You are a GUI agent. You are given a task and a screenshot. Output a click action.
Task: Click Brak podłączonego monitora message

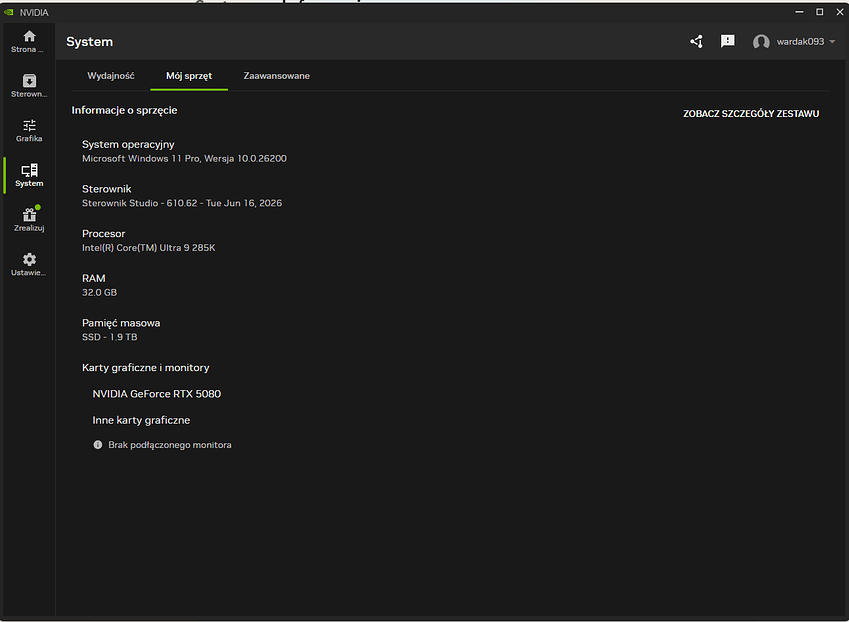pos(169,445)
